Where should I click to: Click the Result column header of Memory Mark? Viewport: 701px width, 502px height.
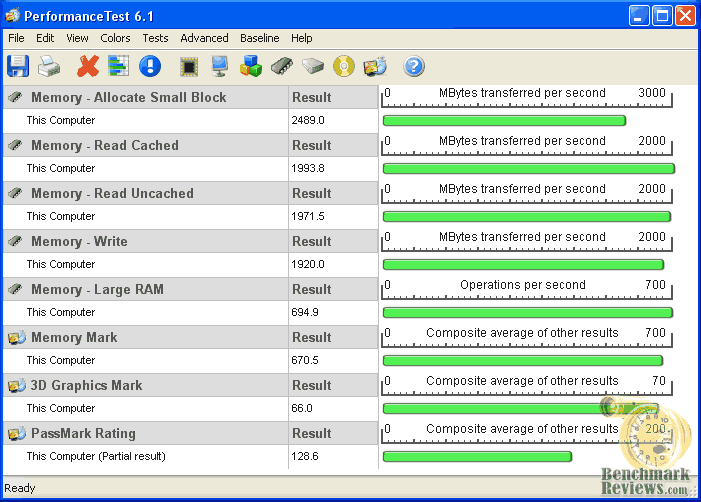[x=312, y=337]
